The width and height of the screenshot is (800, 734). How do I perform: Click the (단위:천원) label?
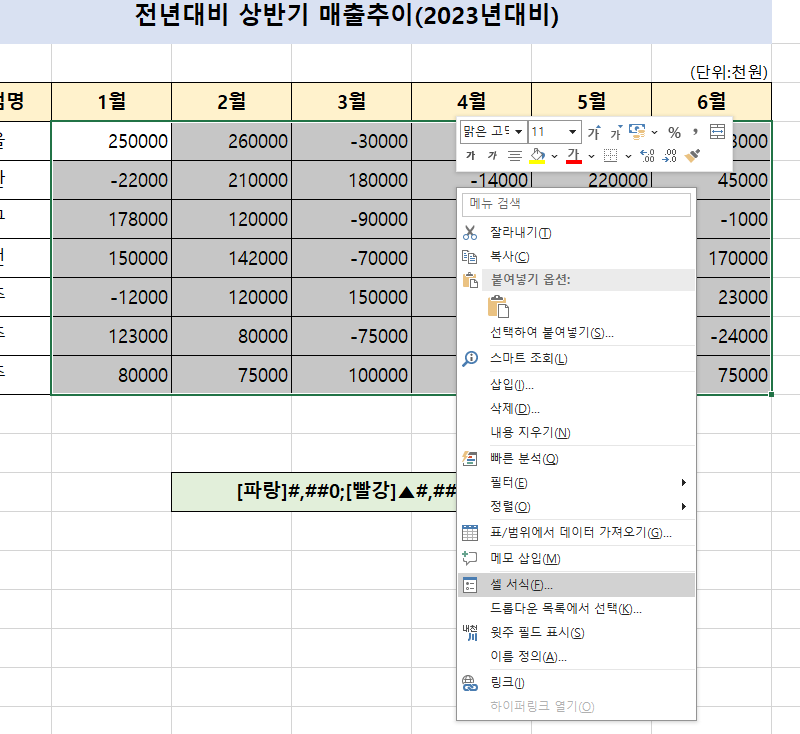[729, 72]
